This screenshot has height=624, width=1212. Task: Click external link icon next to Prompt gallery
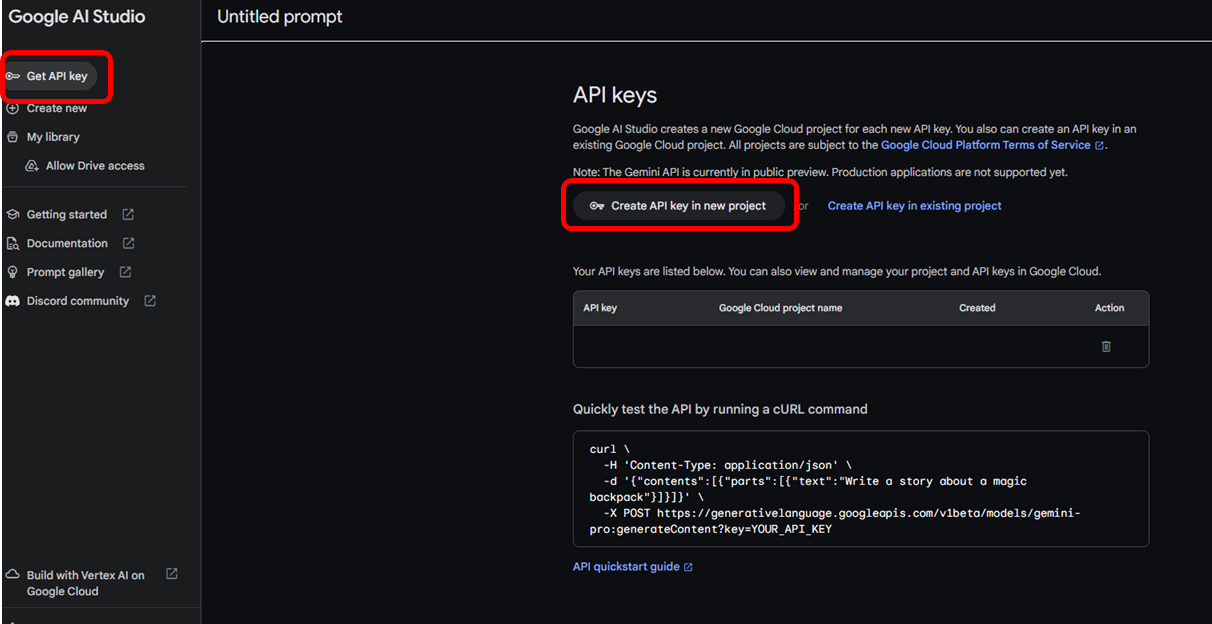point(125,271)
